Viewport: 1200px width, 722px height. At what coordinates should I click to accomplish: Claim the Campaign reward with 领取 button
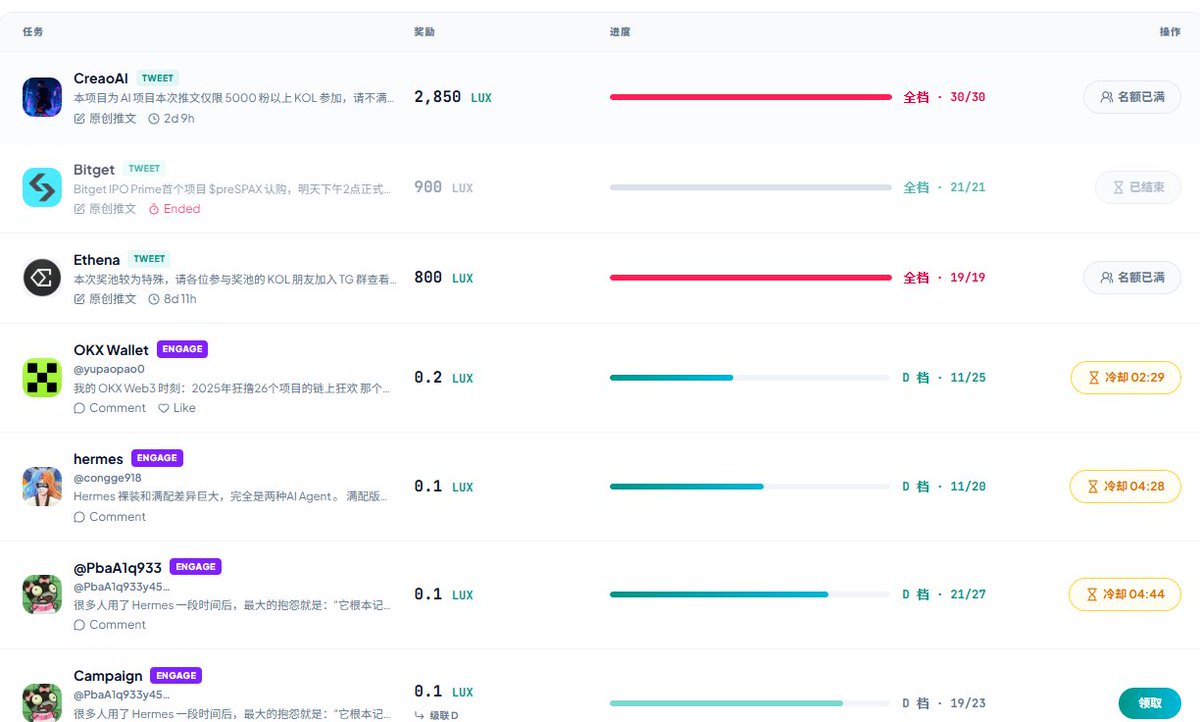pos(1150,703)
